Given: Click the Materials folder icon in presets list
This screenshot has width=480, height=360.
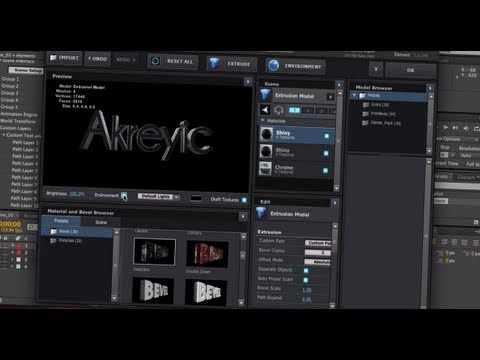Looking at the screenshot, I should (53, 240).
